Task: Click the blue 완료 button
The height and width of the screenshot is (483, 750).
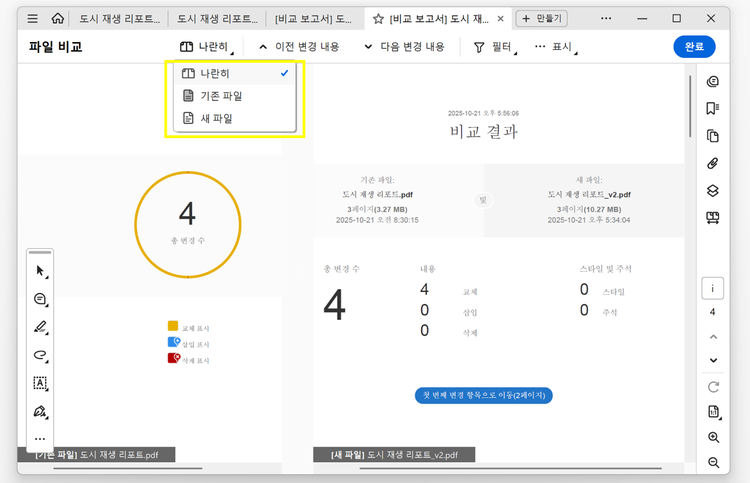Action: click(694, 46)
